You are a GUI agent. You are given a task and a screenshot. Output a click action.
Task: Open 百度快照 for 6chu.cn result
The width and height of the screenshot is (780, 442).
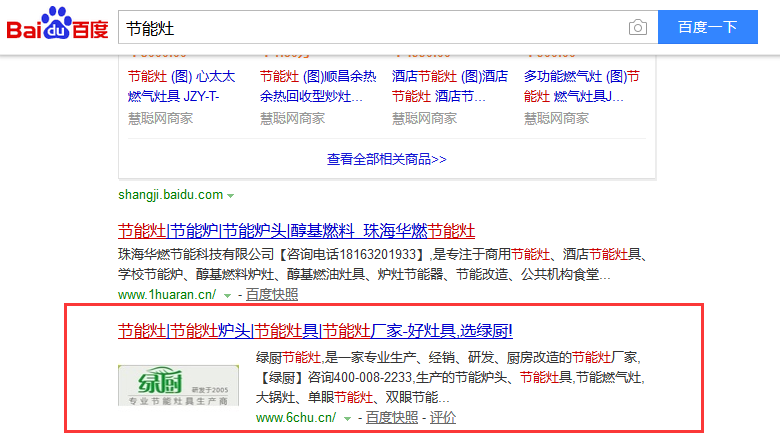pos(392,418)
